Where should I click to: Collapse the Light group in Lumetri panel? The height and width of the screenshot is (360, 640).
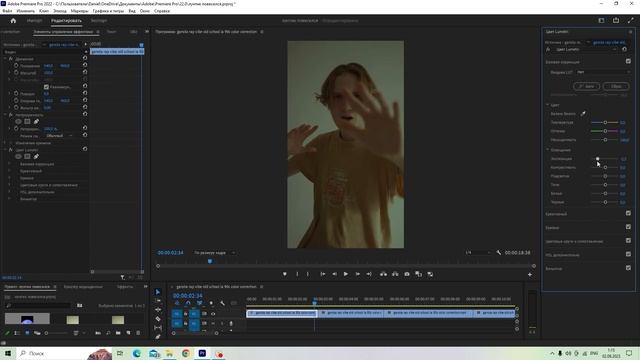[x=548, y=150]
